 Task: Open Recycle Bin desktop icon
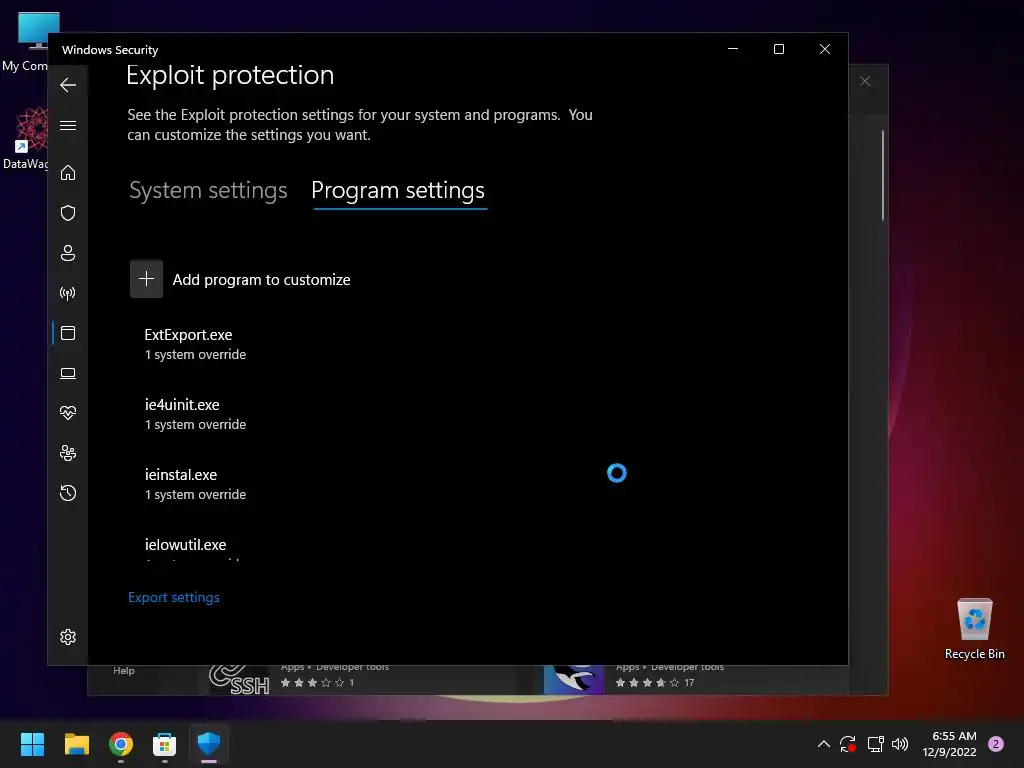click(x=974, y=630)
